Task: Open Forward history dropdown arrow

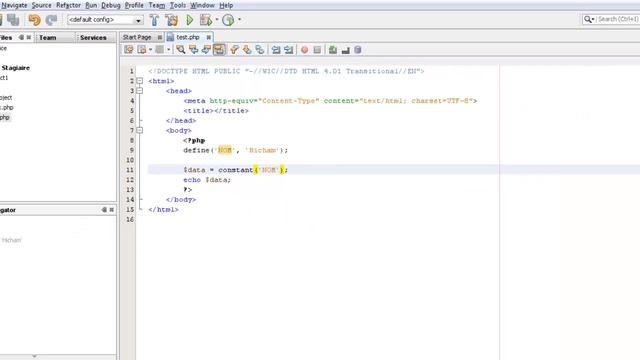Action: tap(168, 50)
